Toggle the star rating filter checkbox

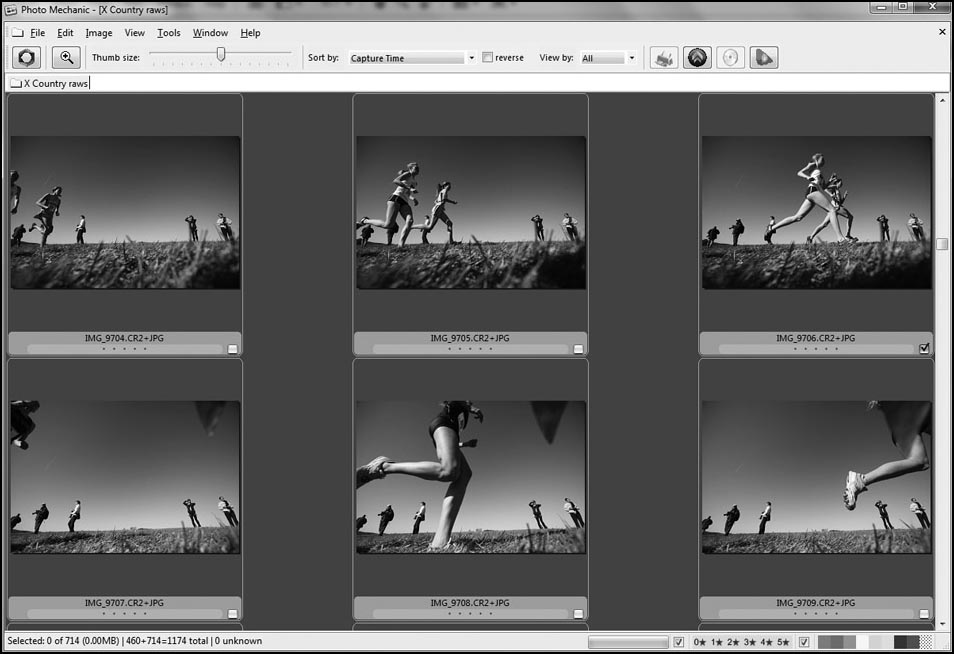pos(679,642)
